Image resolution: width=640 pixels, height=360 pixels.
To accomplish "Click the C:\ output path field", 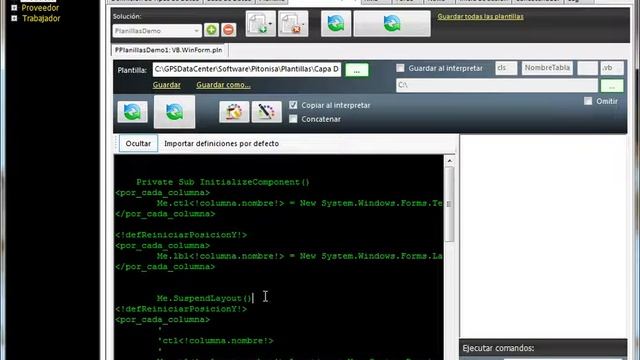I will click(497, 85).
